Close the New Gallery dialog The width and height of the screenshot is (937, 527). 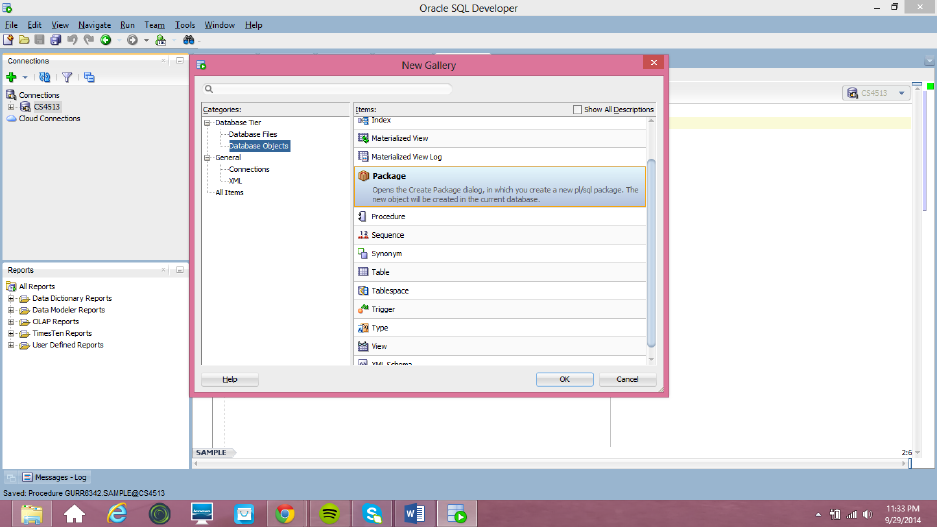(x=654, y=63)
